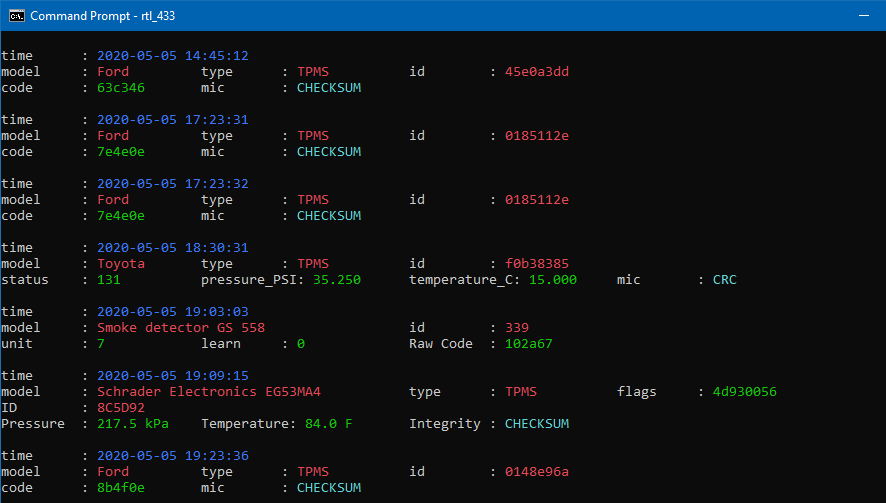This screenshot has height=503, width=886.
Task: Select timestamp 2020-05-05 19:03:03
Action: pyautogui.click(x=173, y=311)
